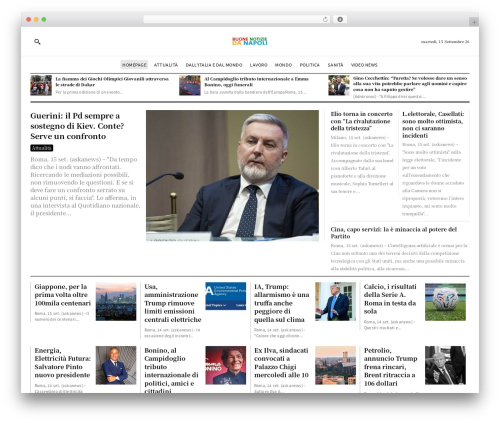Open Dall'Italia e dal Mondo section
Image resolution: width=500 pixels, height=423 pixels.
coord(214,65)
